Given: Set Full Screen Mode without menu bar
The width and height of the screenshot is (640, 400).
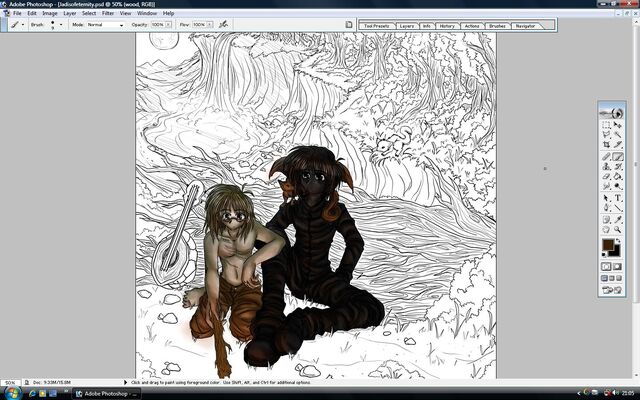Looking at the screenshot, I should coord(619,278).
